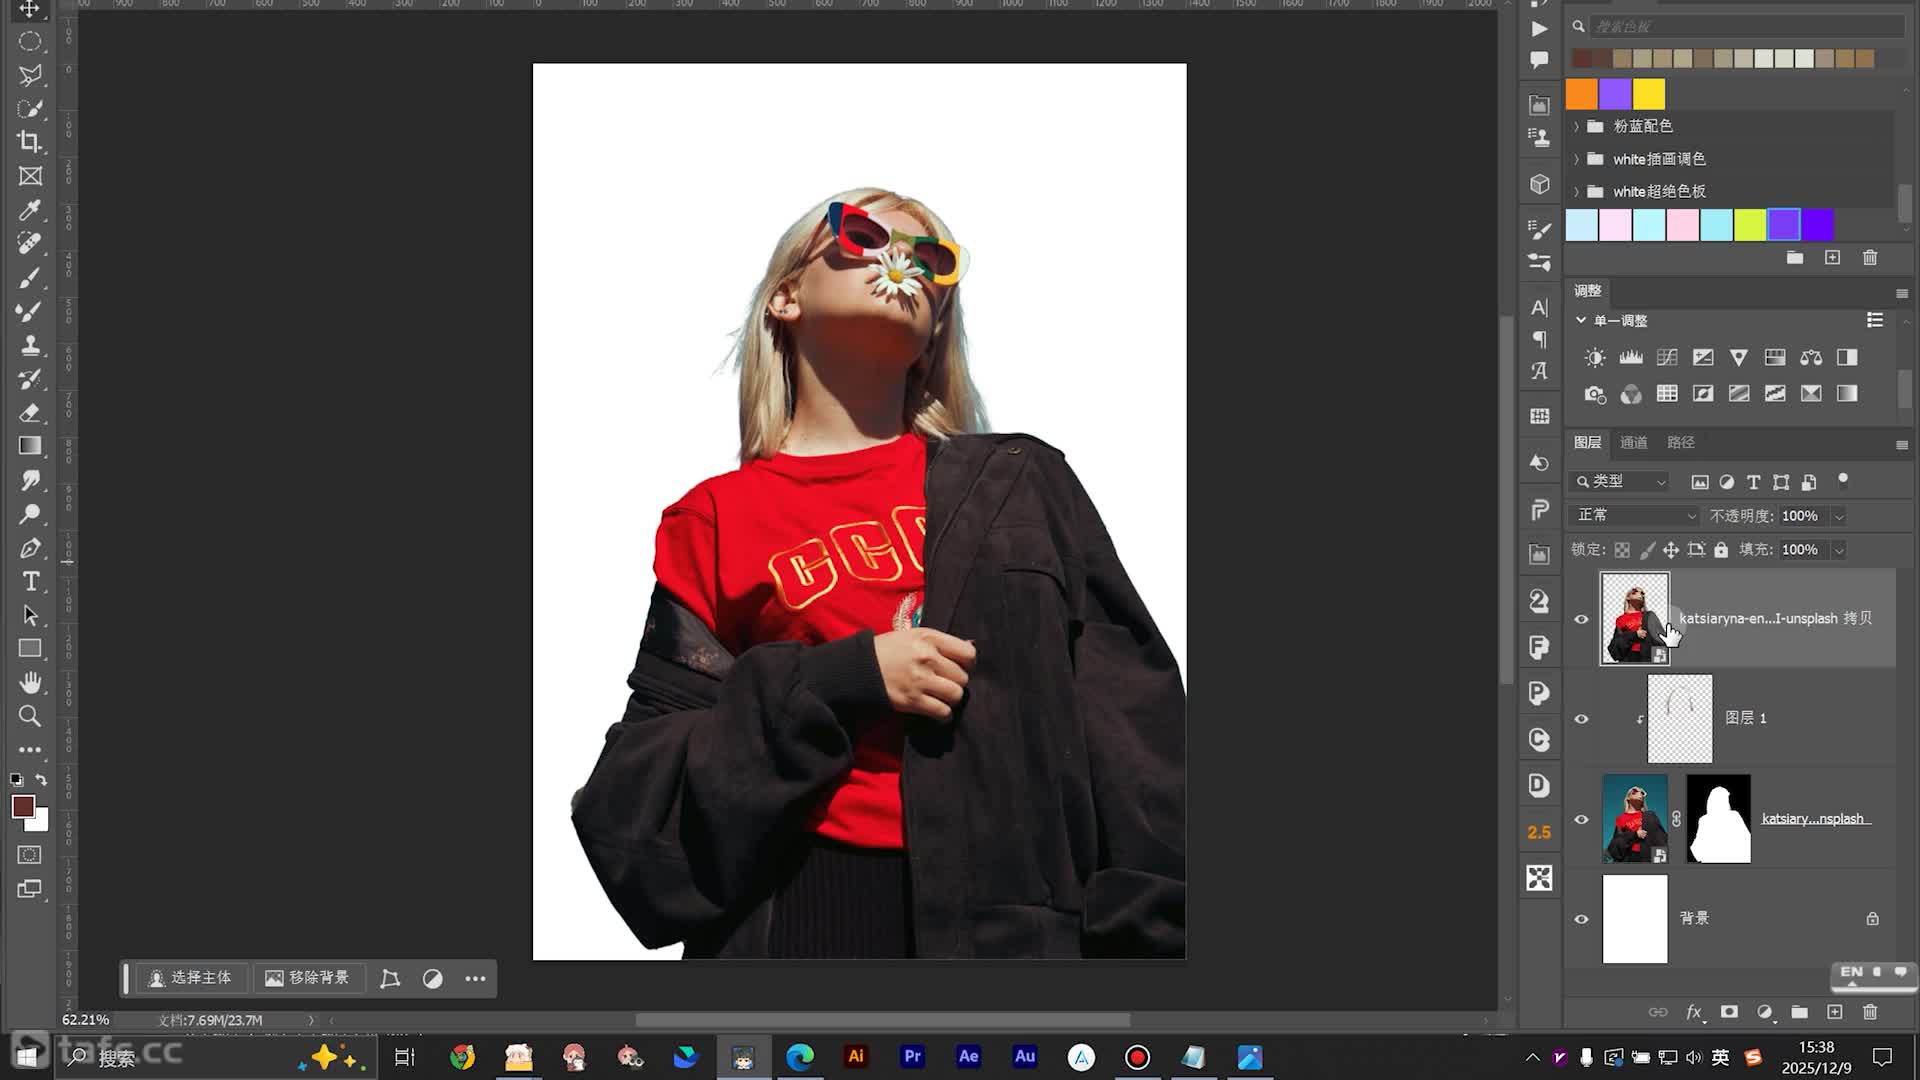Select the Gradient tool
This screenshot has height=1080, width=1920.
click(x=30, y=446)
